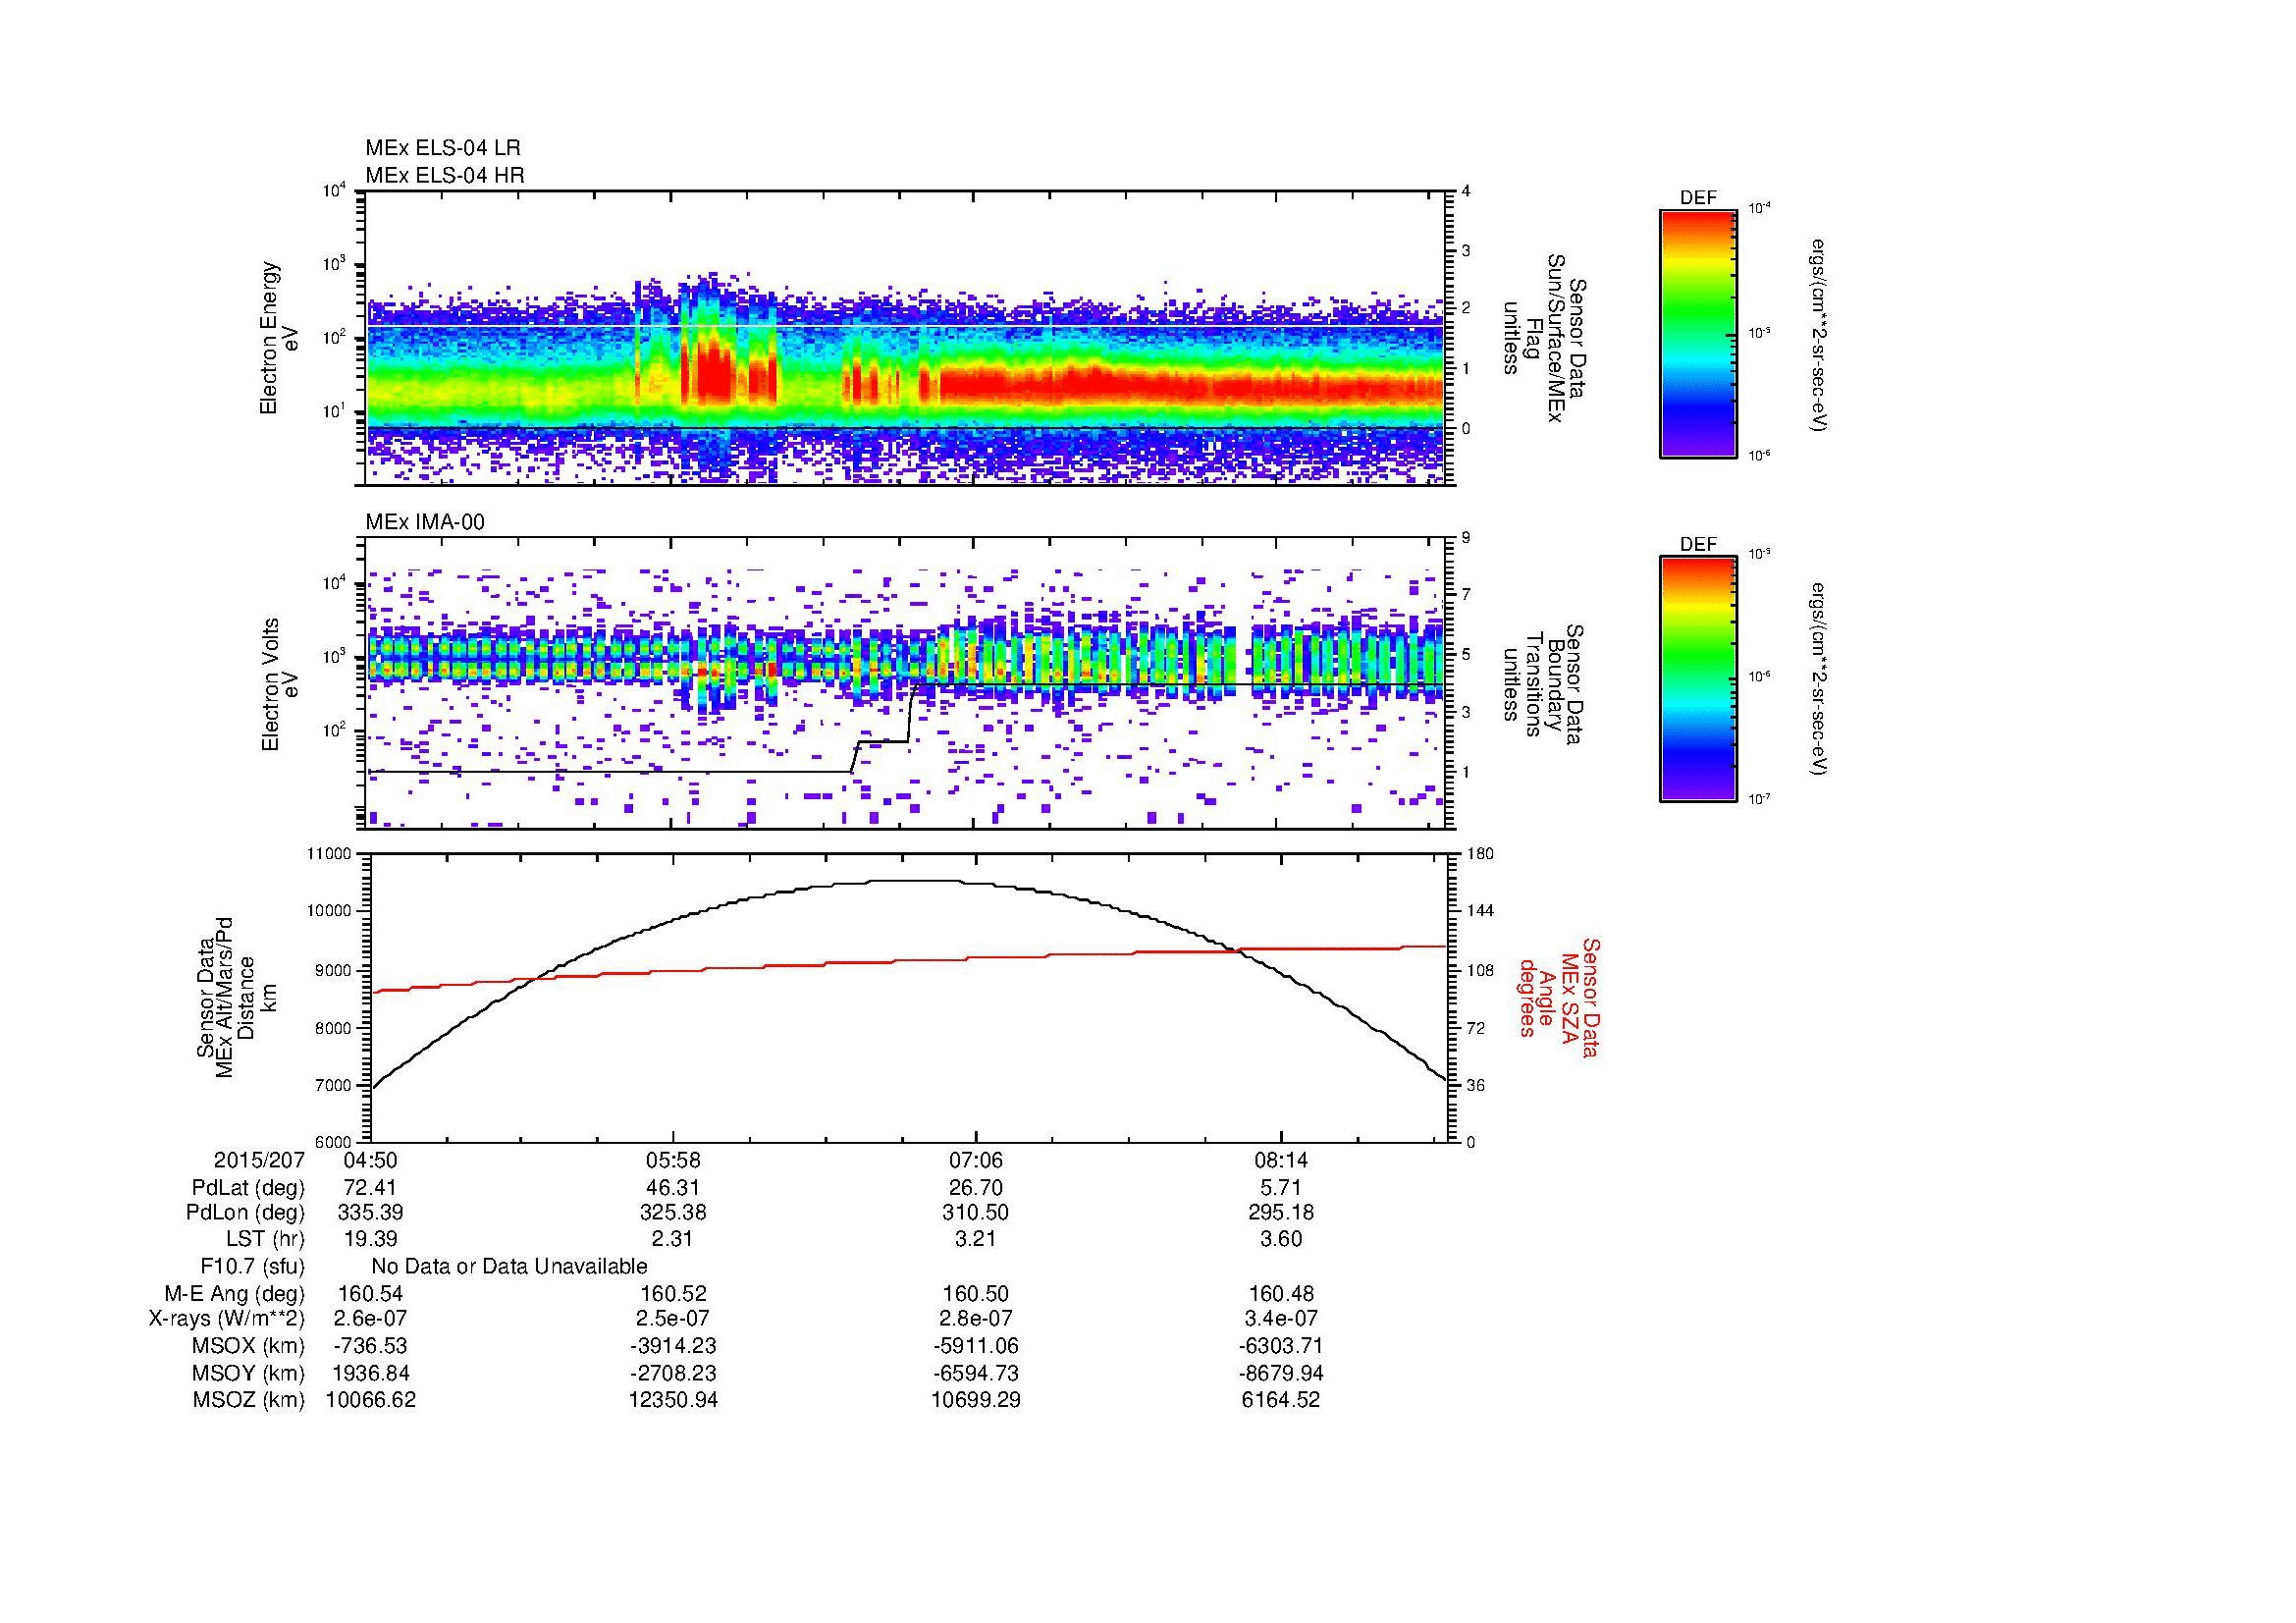Click the 'MSOZ (km)' row label
Viewport: 2296px width, 1623px height.
(248, 1400)
